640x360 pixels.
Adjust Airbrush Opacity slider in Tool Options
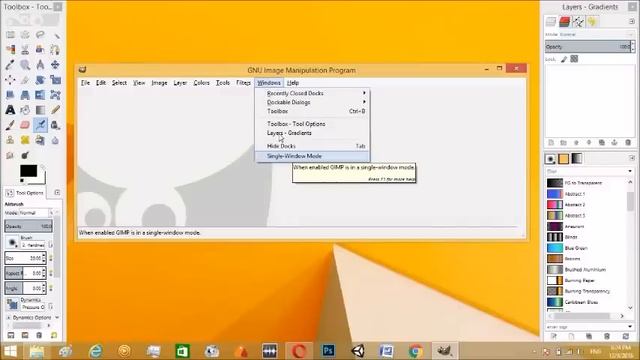28,226
